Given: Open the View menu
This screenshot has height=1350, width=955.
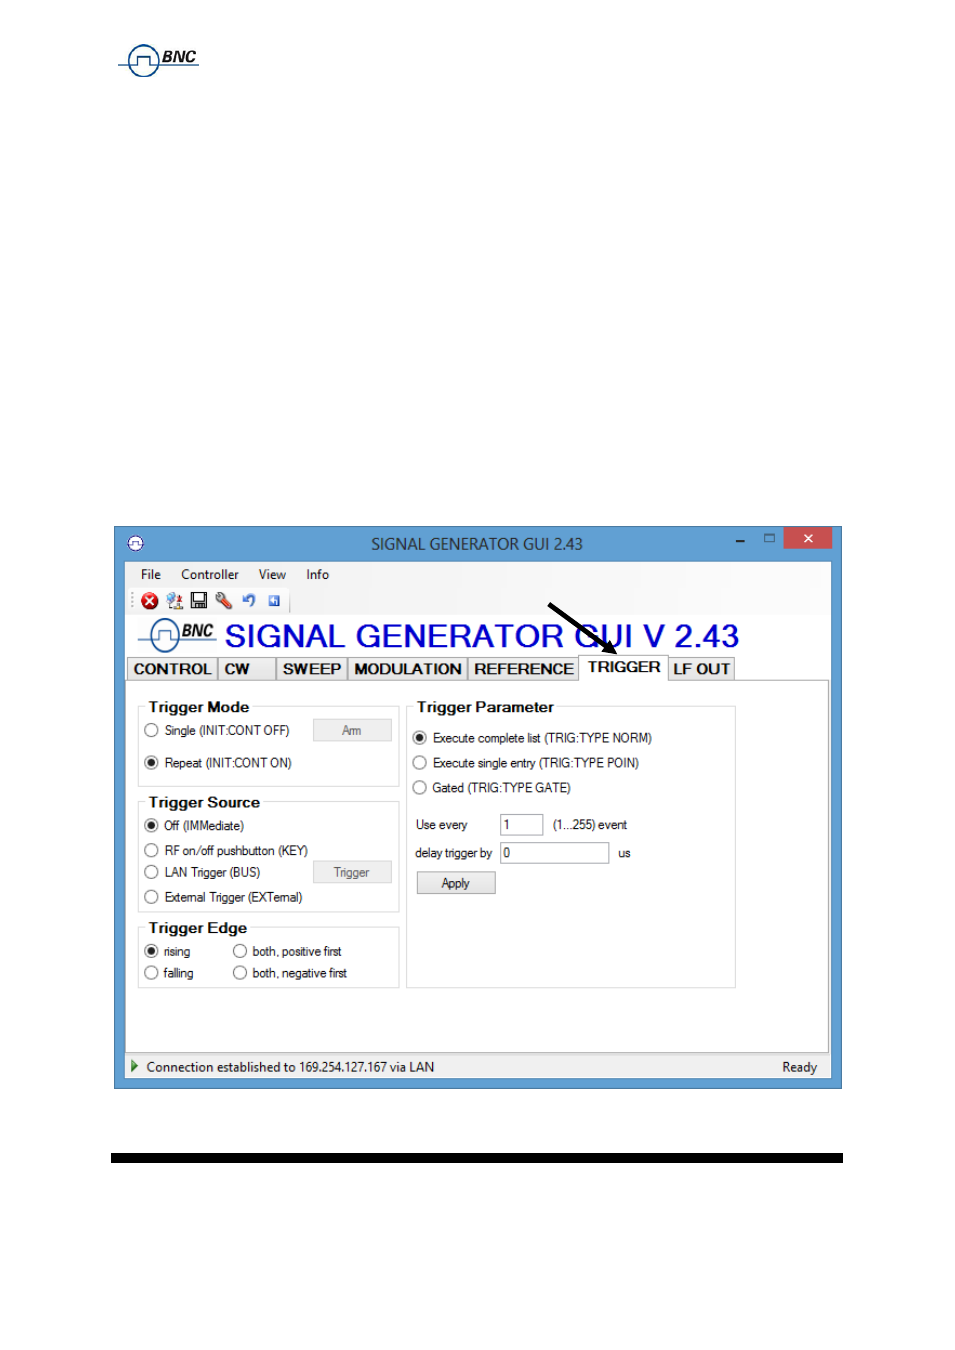Looking at the screenshot, I should pos(272,574).
